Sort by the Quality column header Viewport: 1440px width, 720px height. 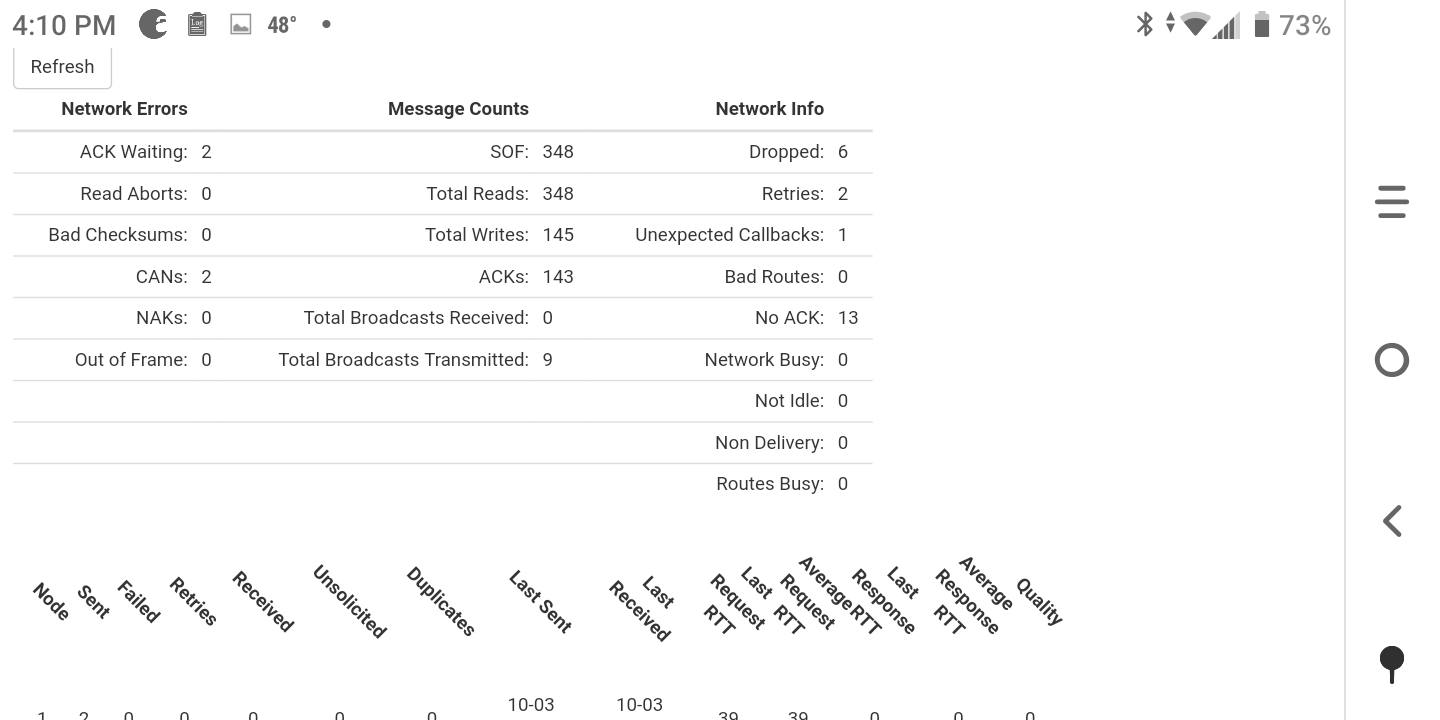point(1040,600)
